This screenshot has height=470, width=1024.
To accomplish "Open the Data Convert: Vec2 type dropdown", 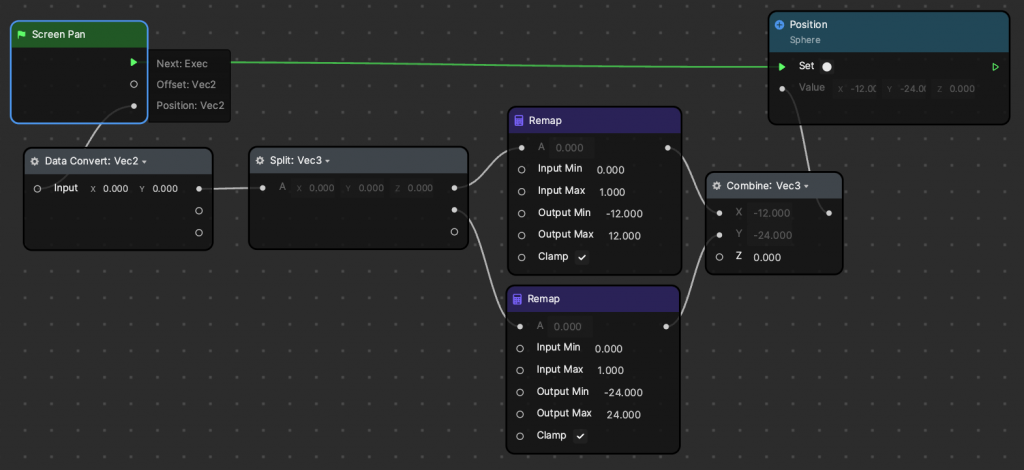I will [144, 161].
